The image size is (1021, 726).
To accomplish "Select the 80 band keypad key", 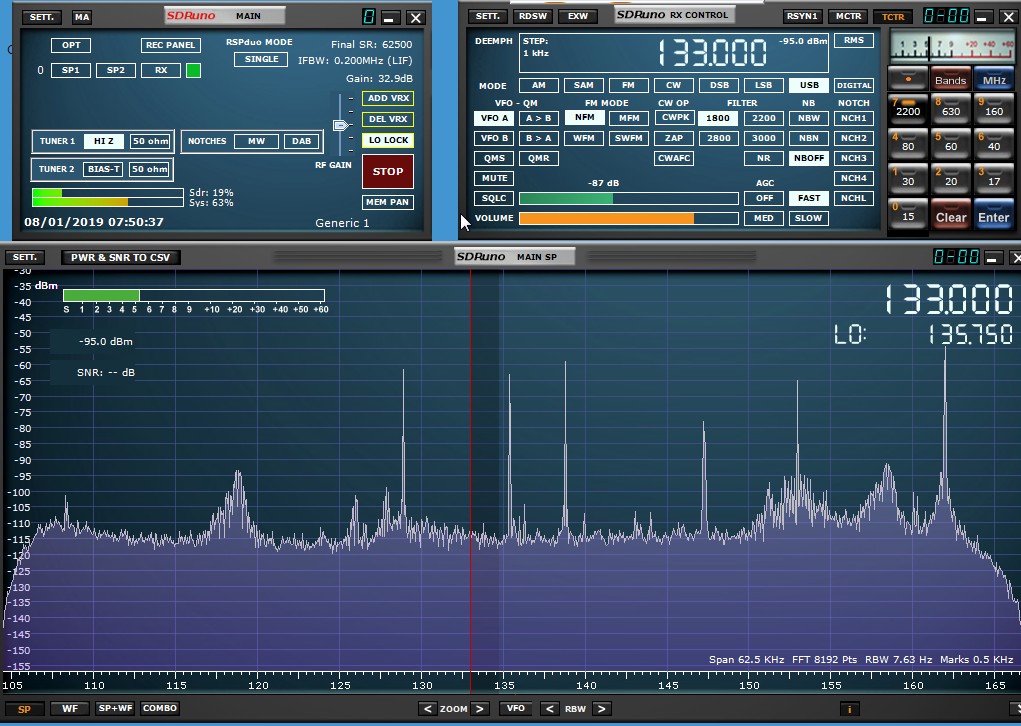I will (908, 143).
